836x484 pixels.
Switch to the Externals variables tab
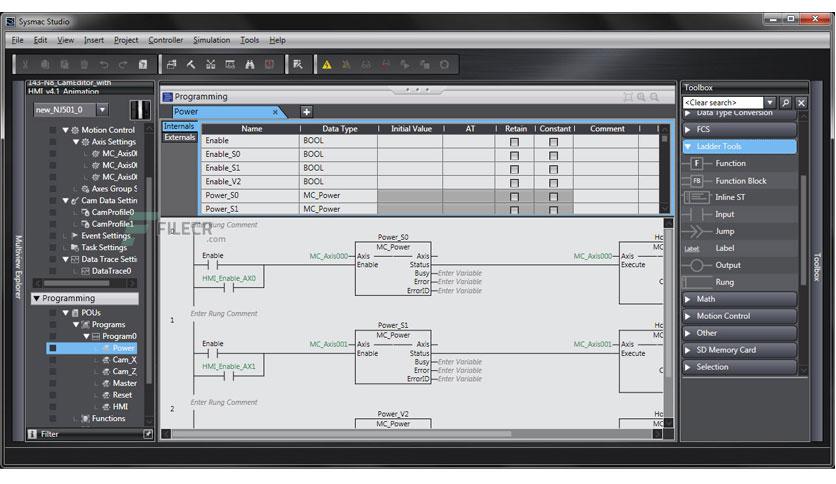click(180, 138)
